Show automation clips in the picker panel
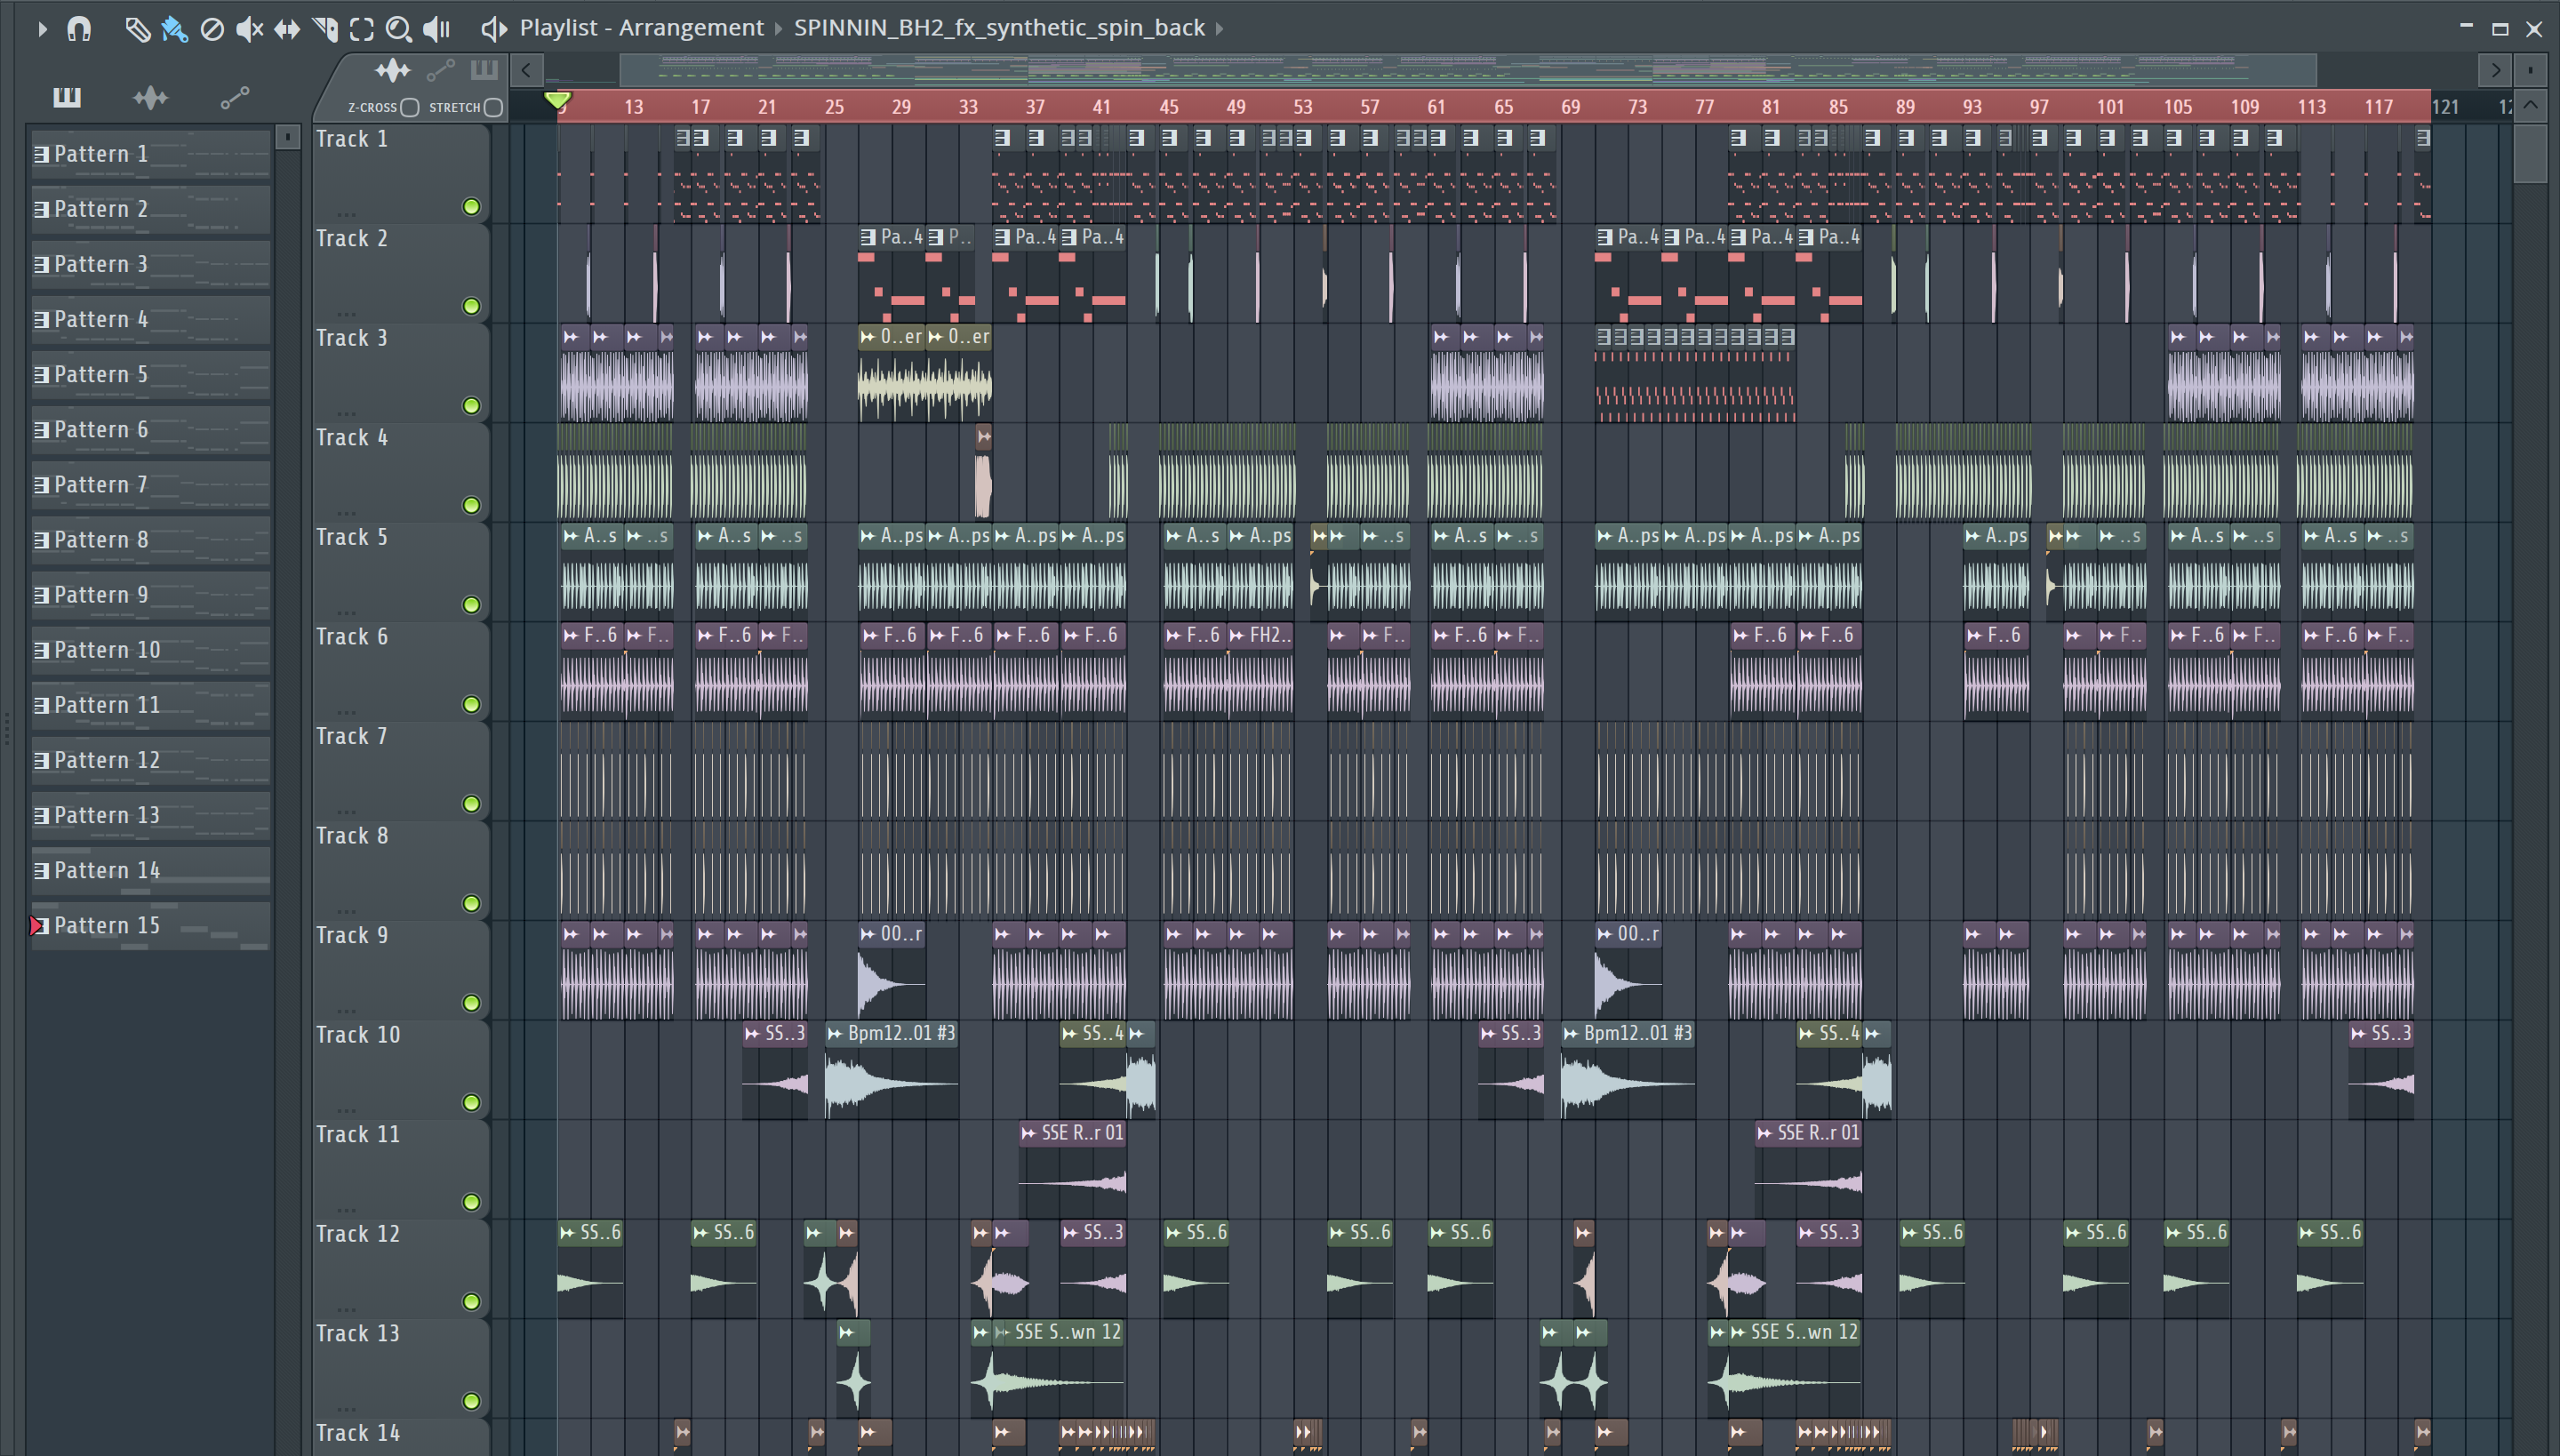2560x1456 pixels. point(234,97)
